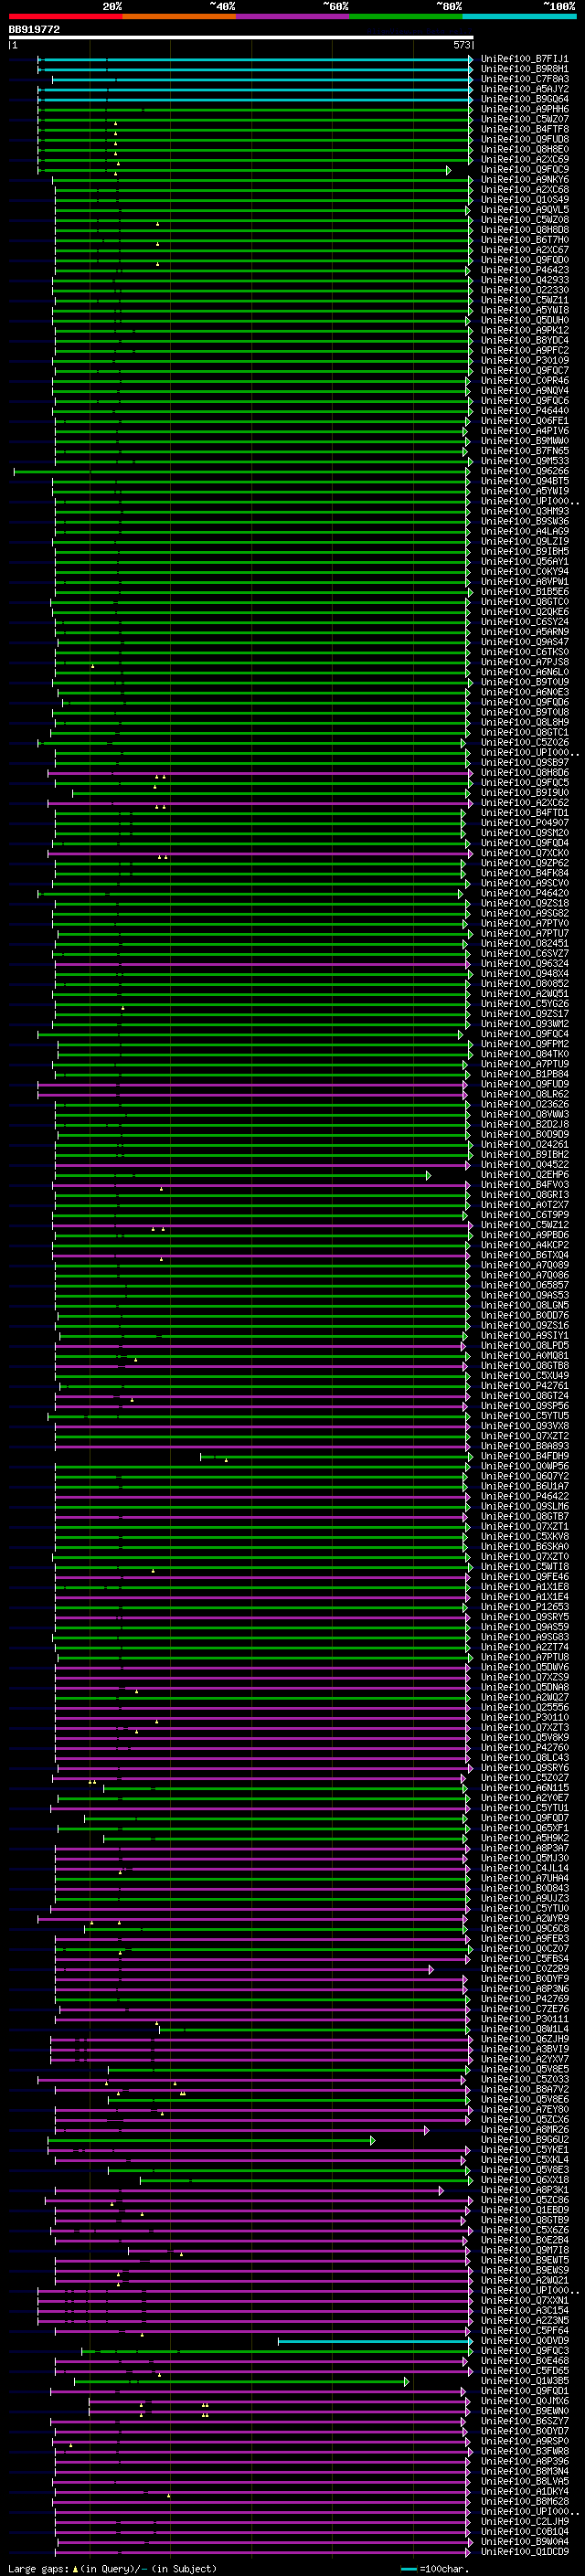Select hit label UniRef100_C7F8A3
Screen dimensions: 585x2576
point(525,79)
